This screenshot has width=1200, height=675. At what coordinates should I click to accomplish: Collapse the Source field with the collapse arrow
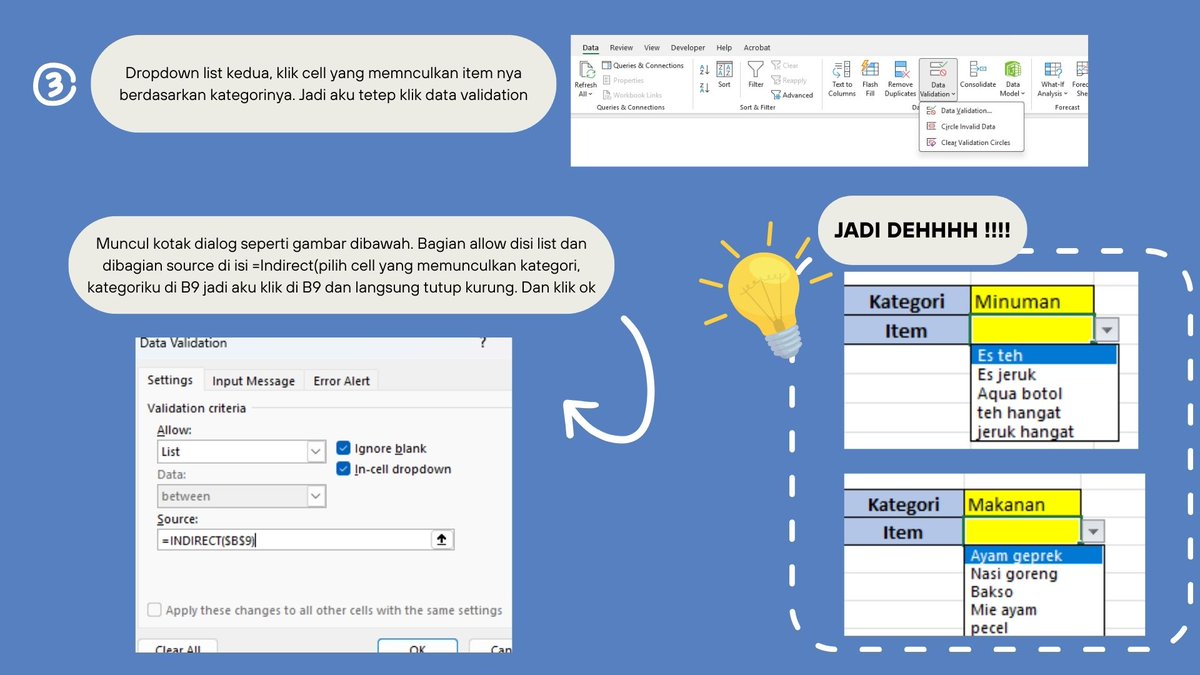click(440, 538)
